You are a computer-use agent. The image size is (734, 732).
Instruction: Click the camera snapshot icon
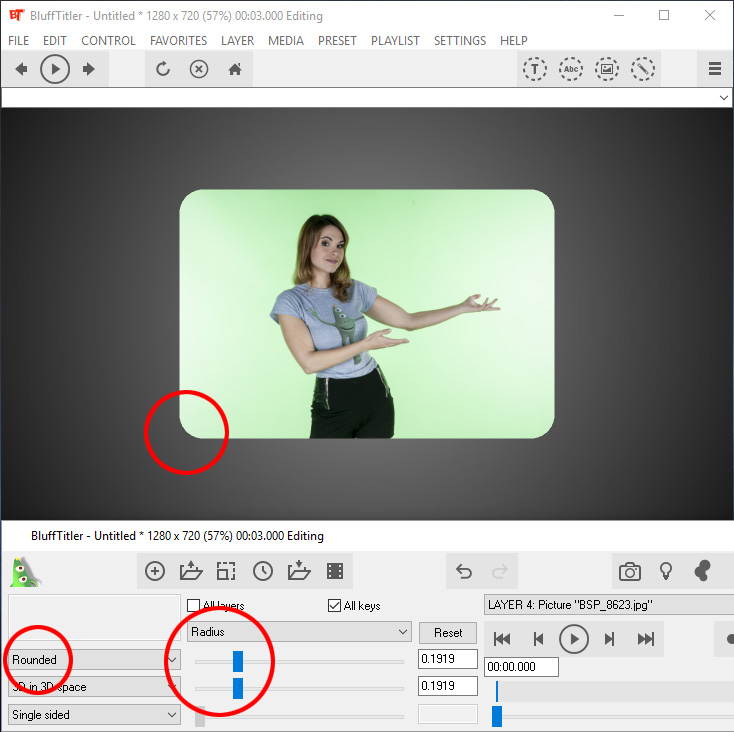[630, 572]
